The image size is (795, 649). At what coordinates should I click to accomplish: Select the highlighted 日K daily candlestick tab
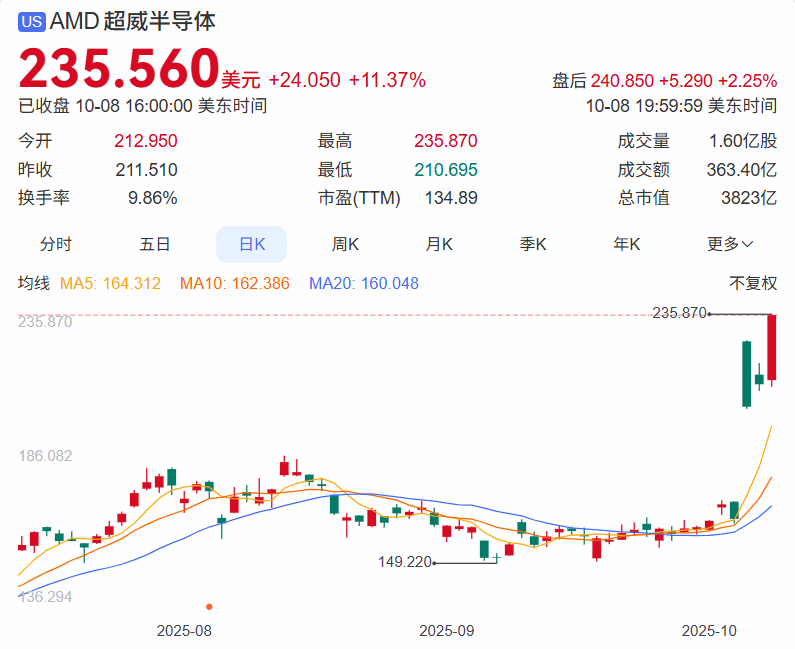[251, 244]
